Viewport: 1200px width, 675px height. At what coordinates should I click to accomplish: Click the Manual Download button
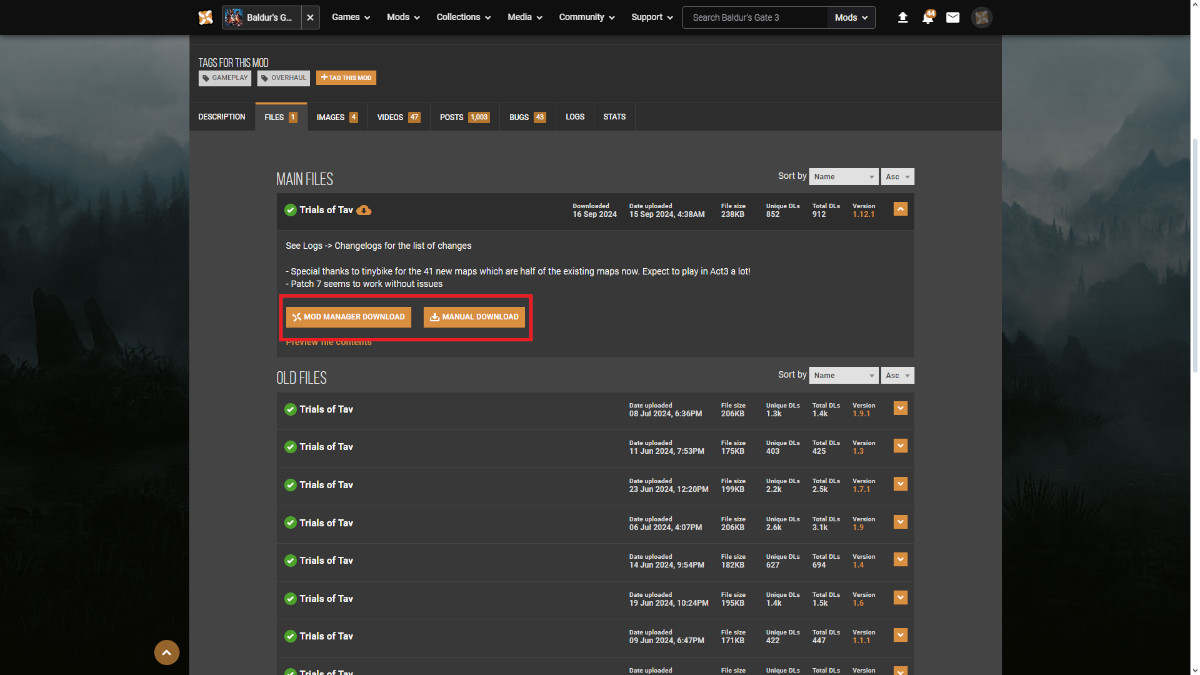point(474,317)
